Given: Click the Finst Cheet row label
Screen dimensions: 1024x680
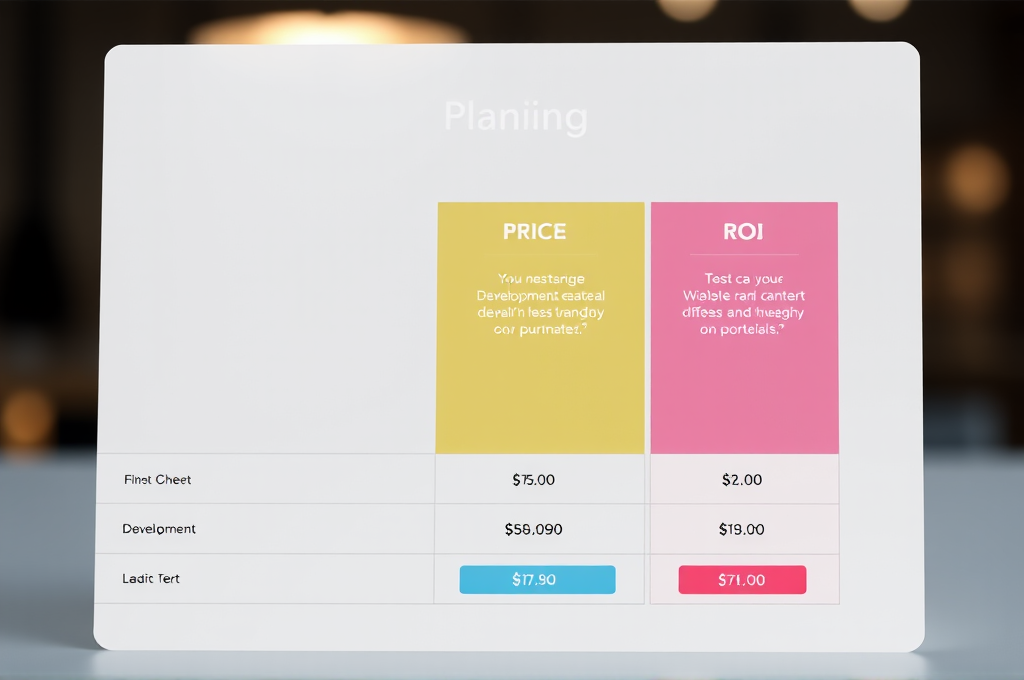Looking at the screenshot, I should (157, 480).
